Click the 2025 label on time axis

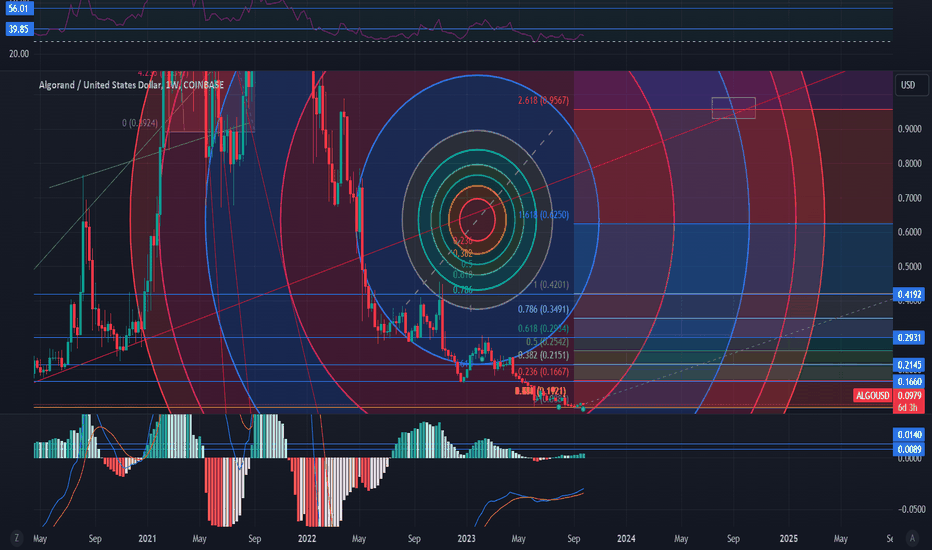(x=789, y=538)
